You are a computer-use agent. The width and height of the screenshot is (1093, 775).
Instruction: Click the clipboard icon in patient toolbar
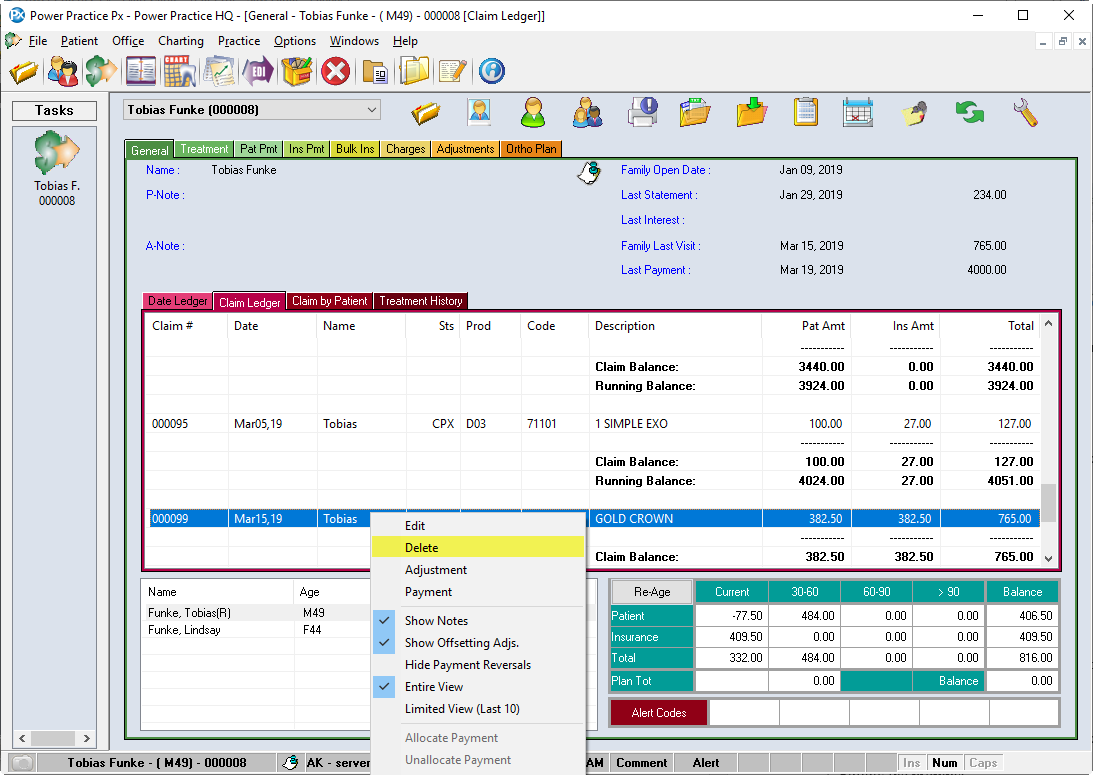pos(805,112)
